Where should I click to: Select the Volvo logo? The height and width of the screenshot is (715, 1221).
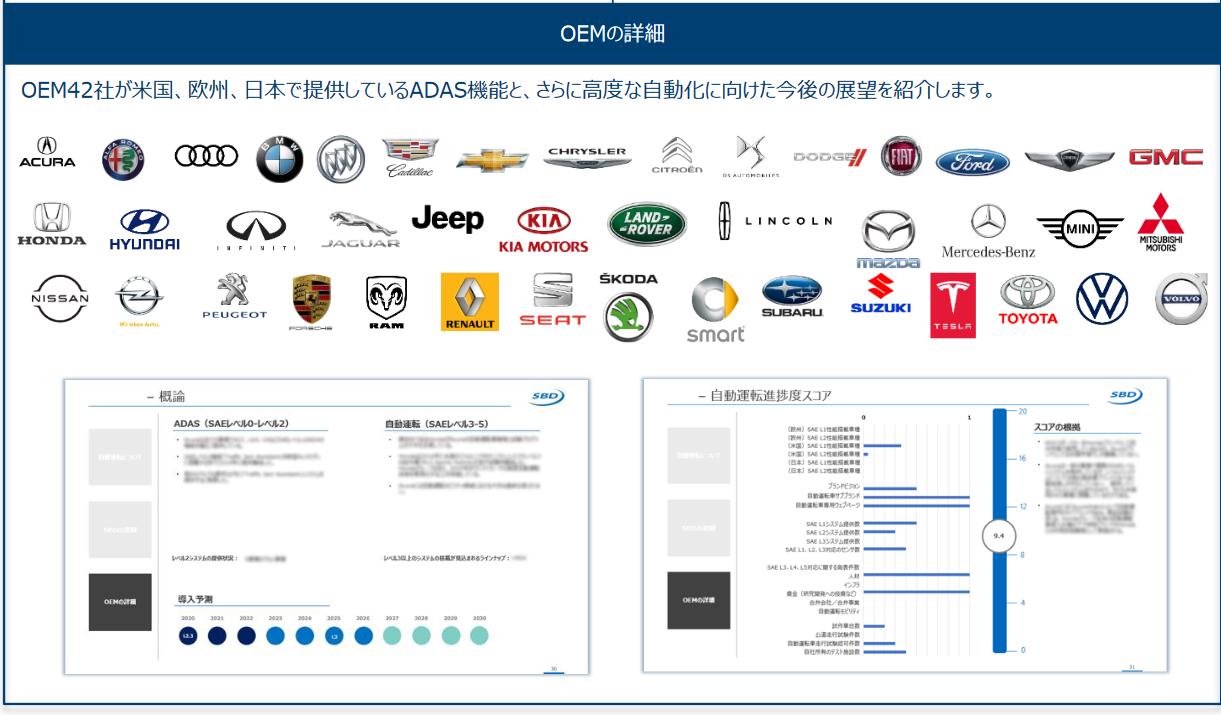tap(1181, 299)
